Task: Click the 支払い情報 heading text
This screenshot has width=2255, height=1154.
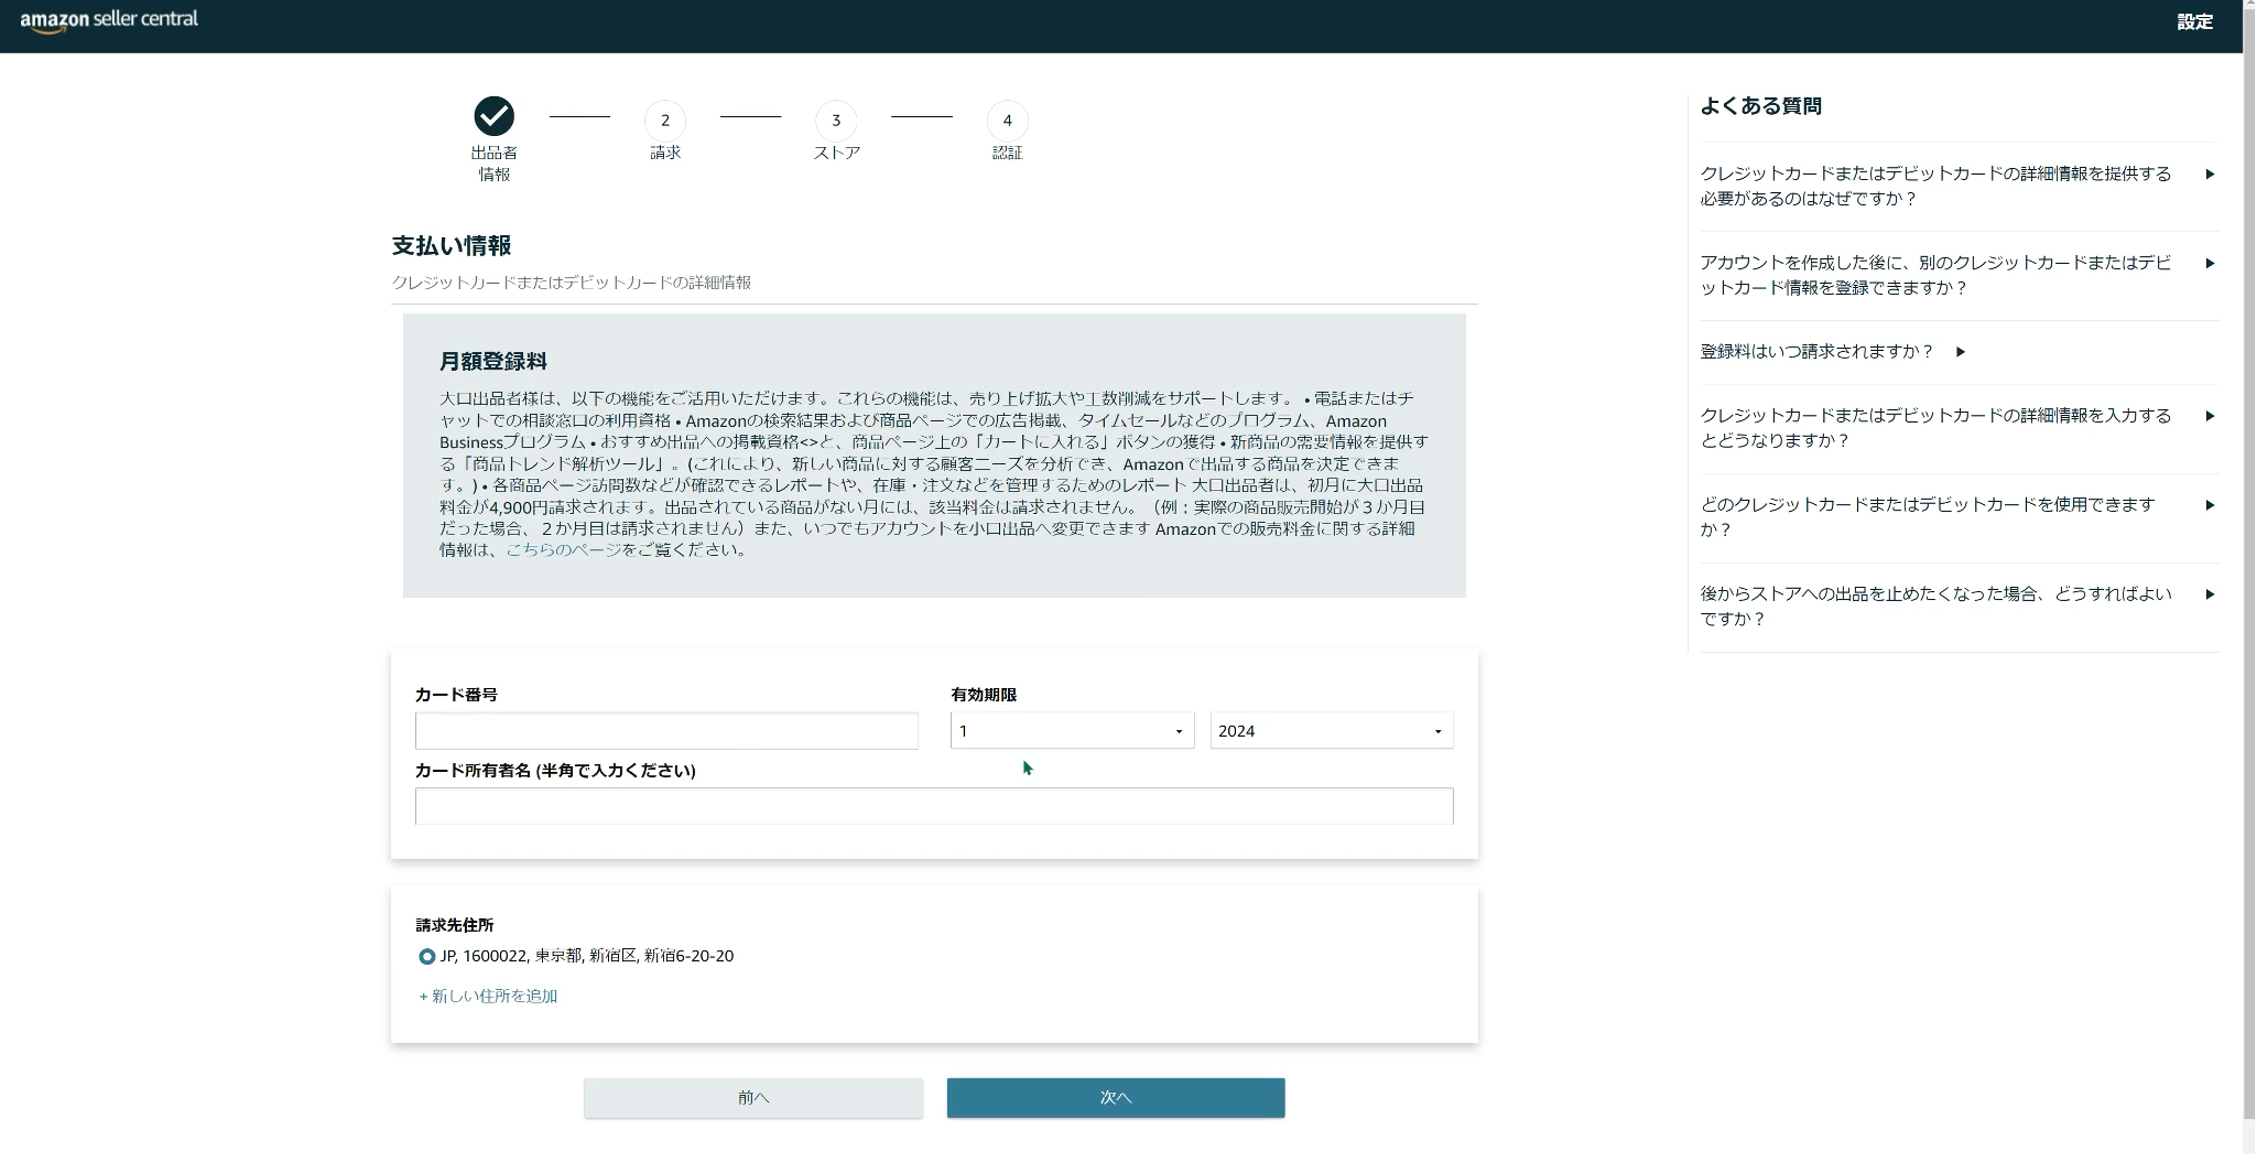Action: click(x=451, y=246)
